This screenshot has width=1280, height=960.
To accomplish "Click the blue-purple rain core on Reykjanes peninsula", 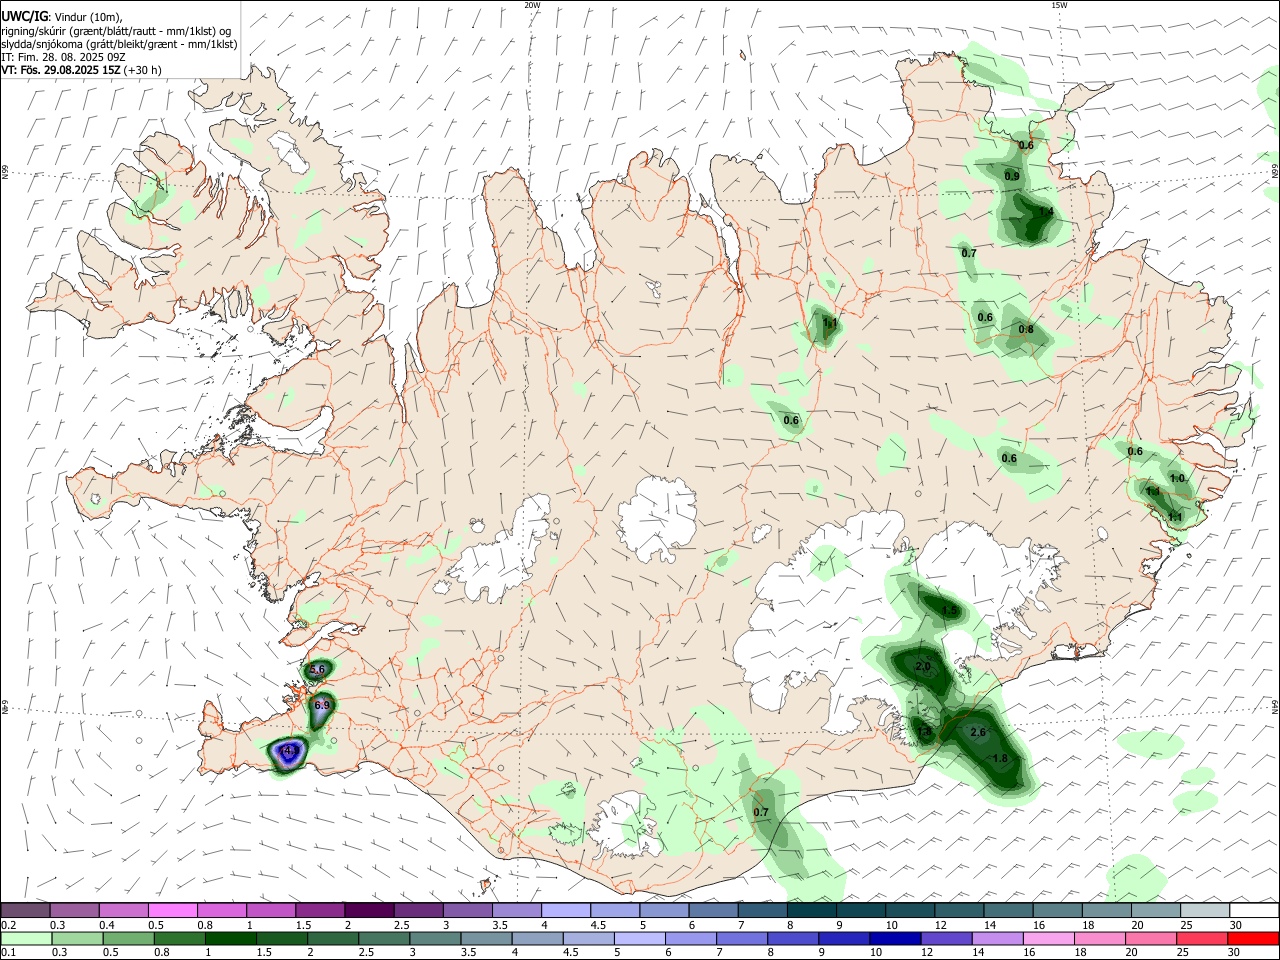I will click(x=288, y=752).
